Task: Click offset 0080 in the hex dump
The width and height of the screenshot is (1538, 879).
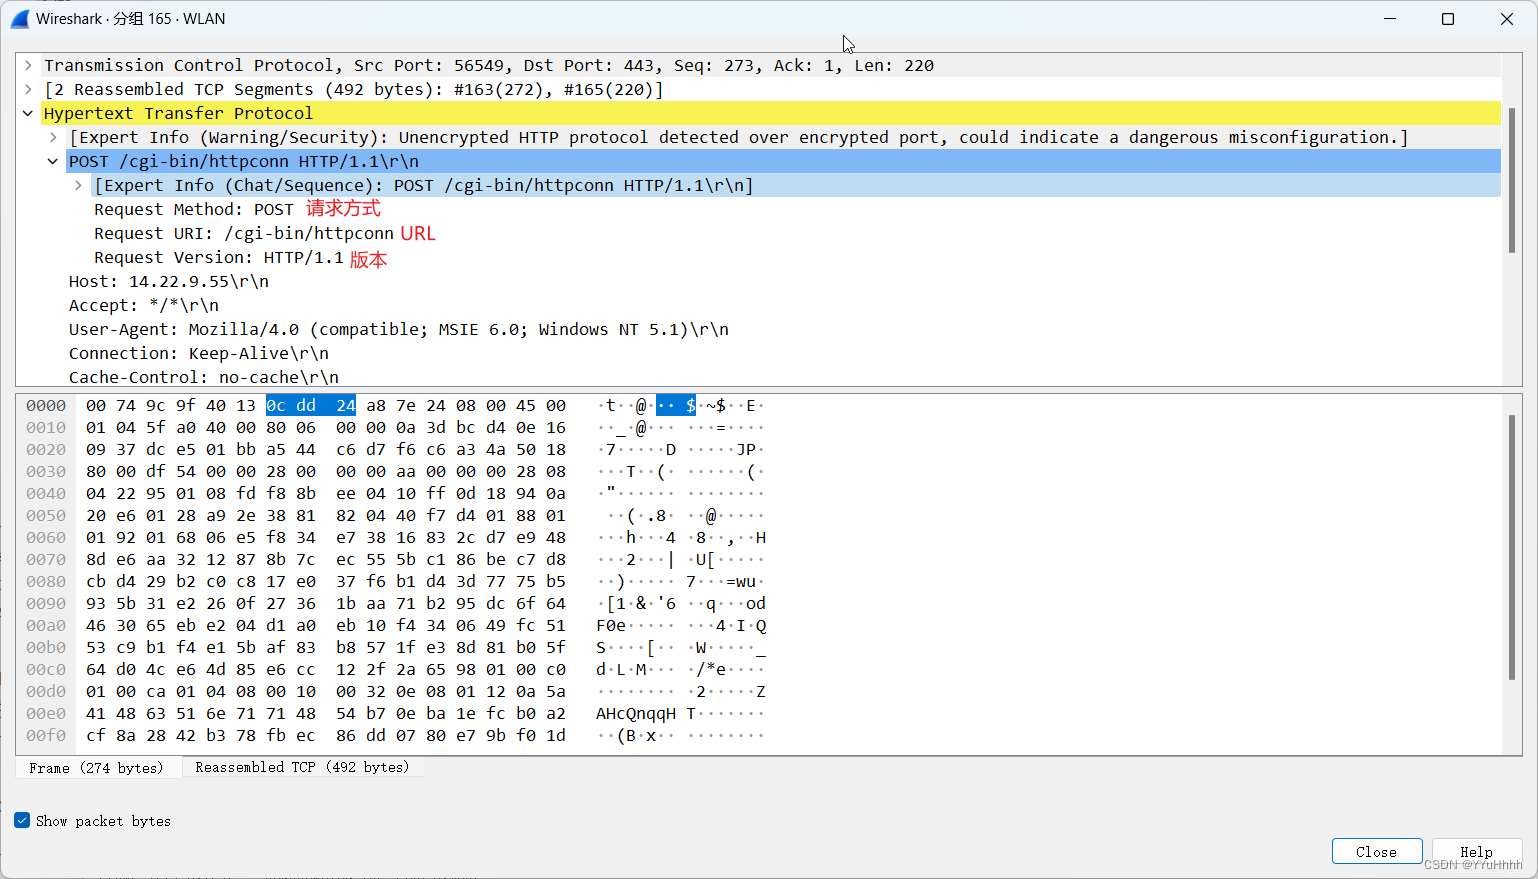Action: click(x=46, y=581)
